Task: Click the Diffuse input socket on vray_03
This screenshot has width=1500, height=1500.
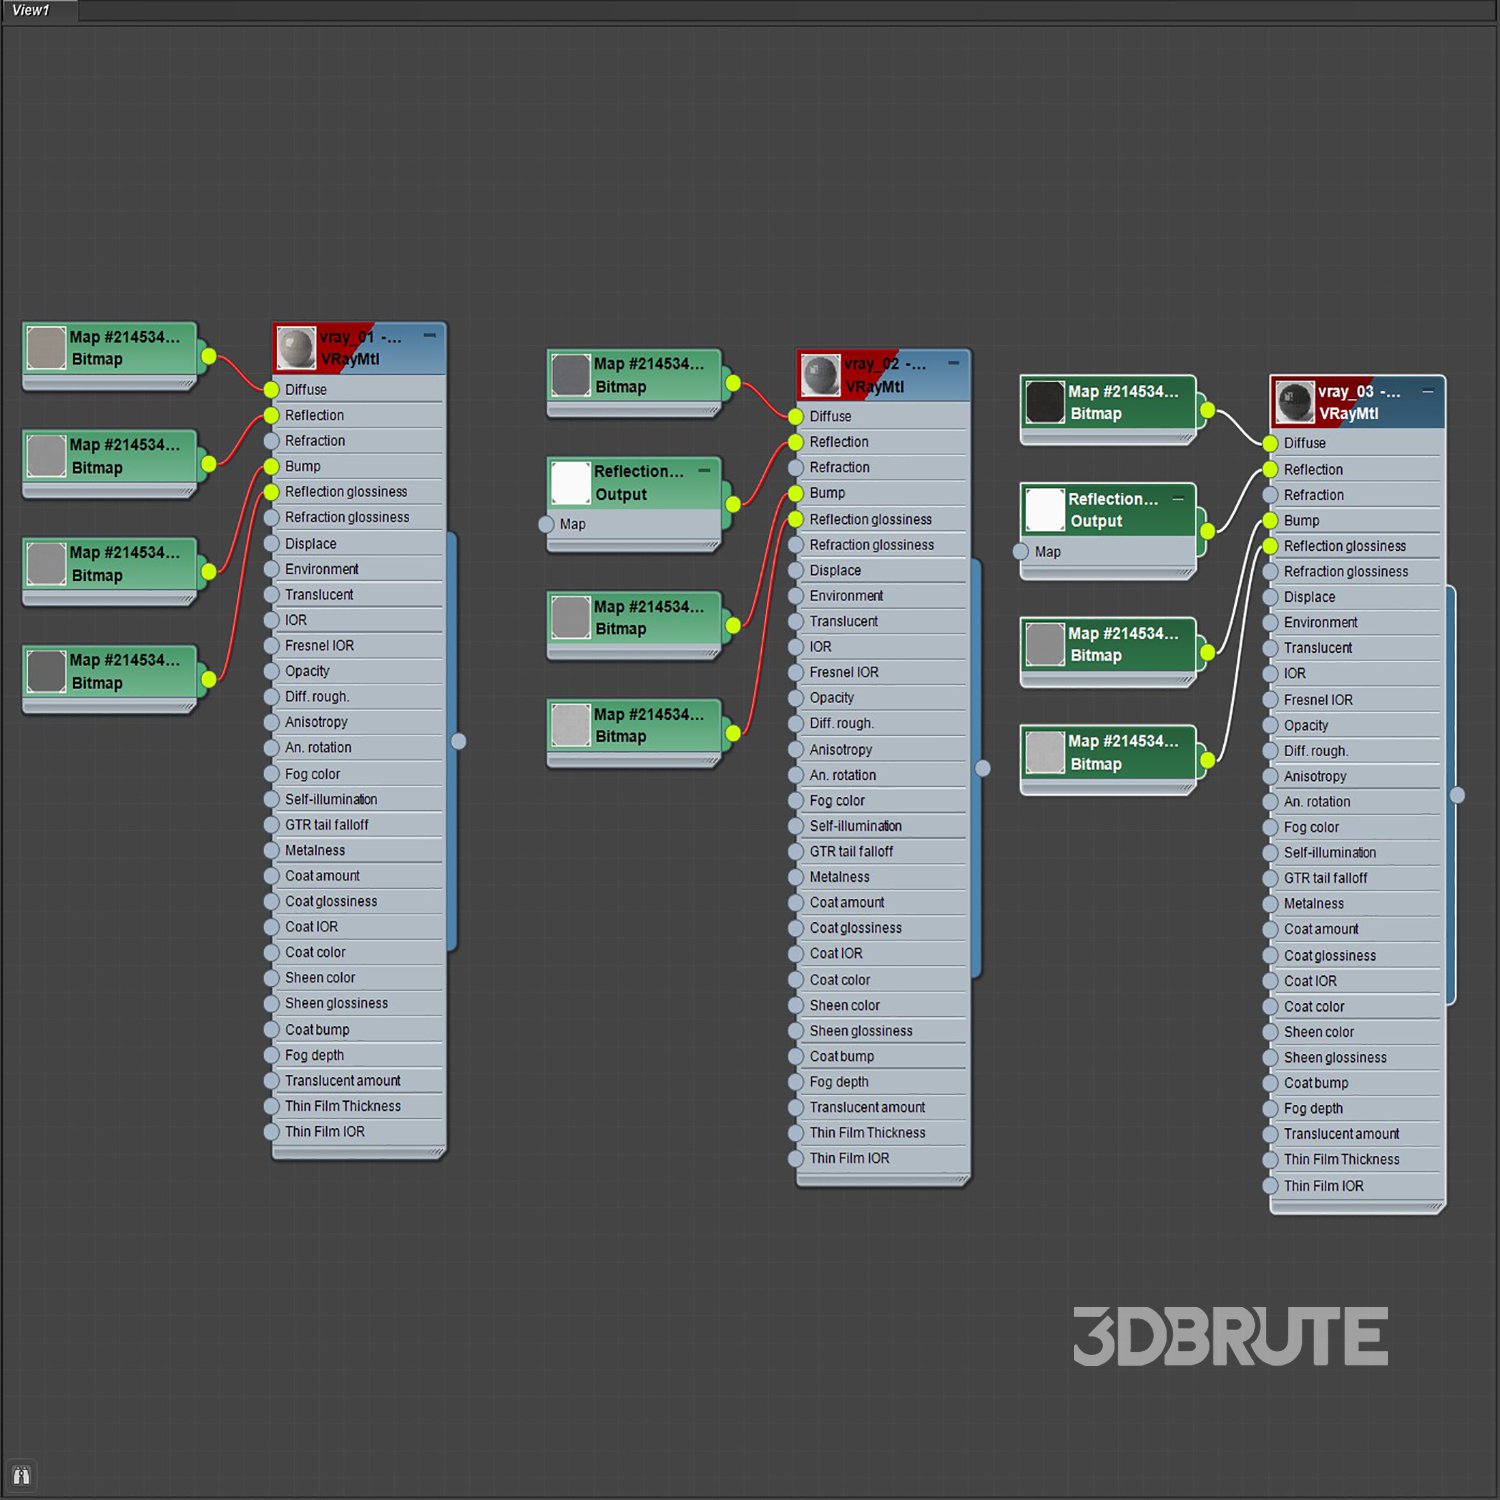Action: 1270,443
